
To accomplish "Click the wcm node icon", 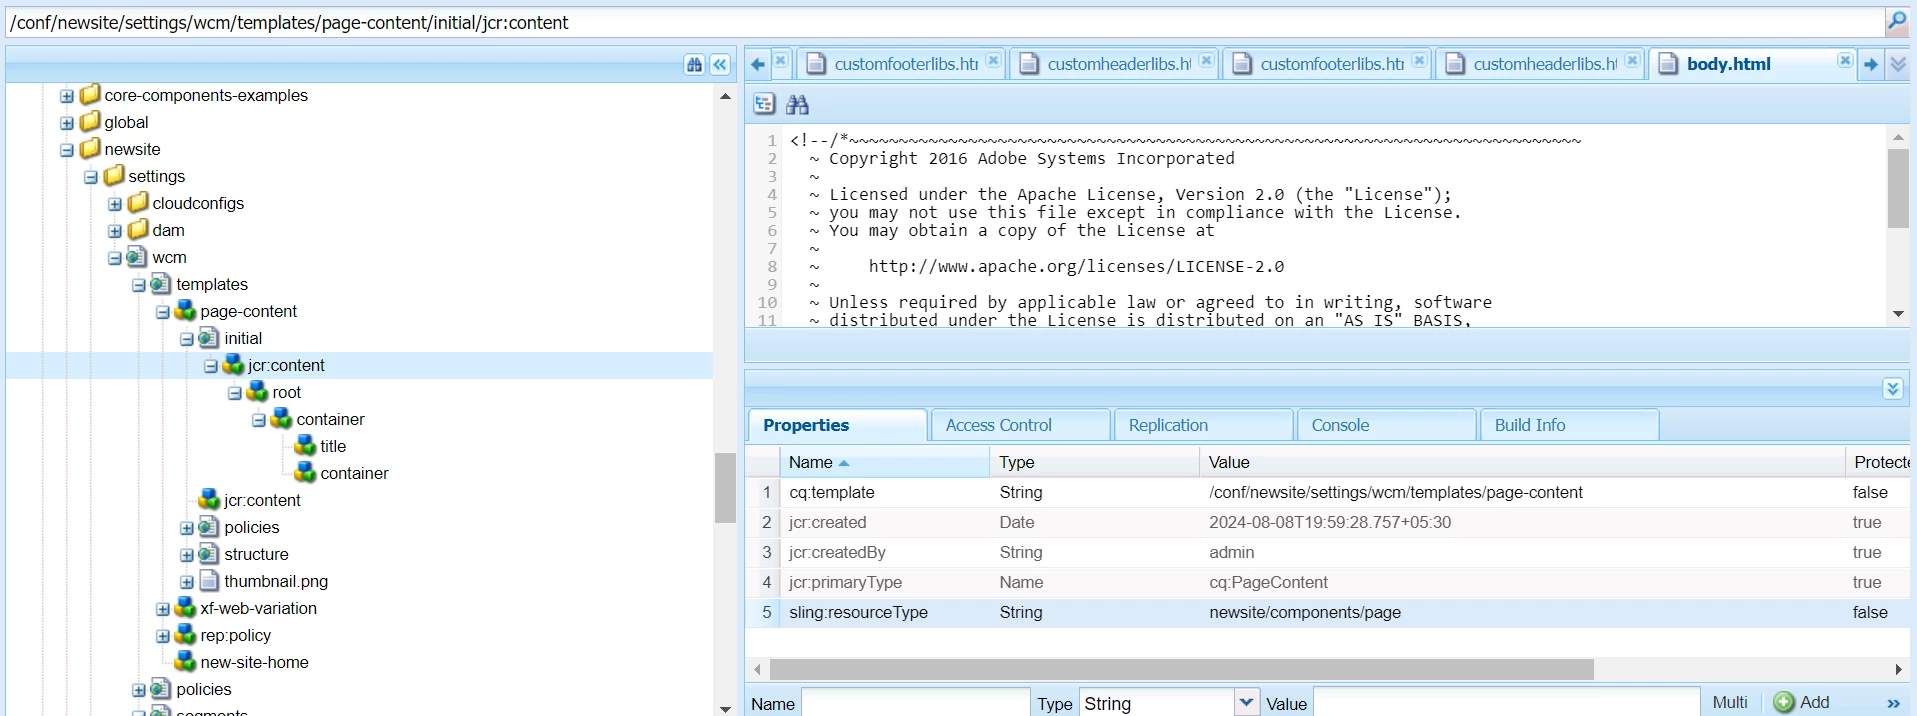I will click(x=137, y=257).
